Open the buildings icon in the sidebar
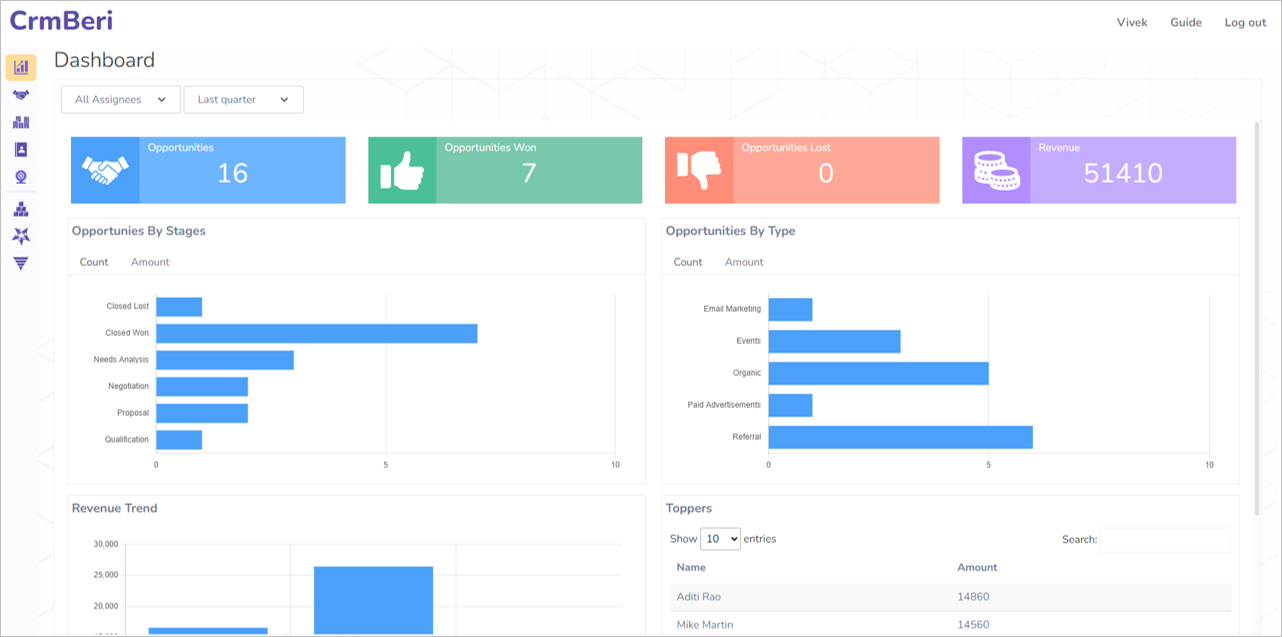The width and height of the screenshot is (1282, 637). pos(21,122)
